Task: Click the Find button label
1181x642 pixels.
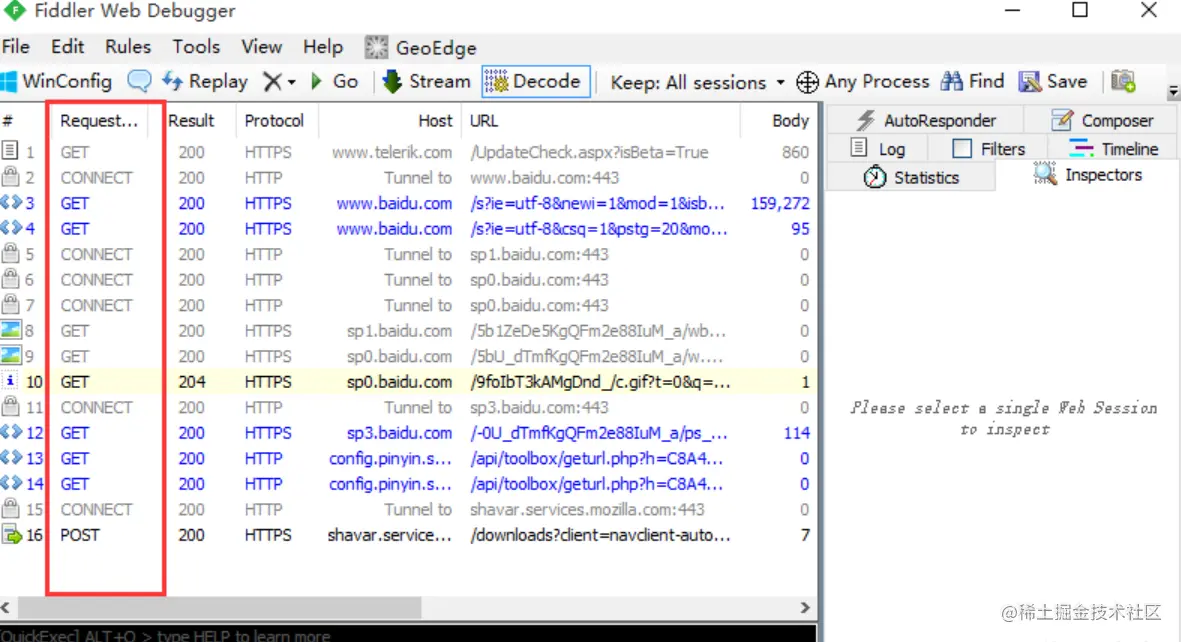Action: 986,81
